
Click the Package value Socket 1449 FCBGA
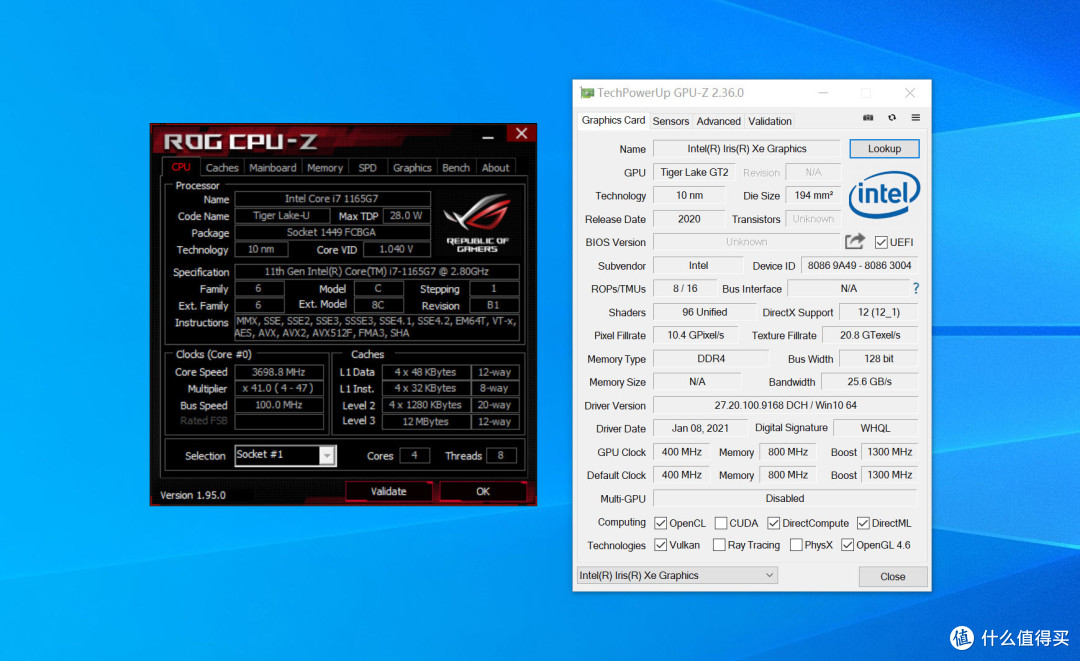pos(332,232)
